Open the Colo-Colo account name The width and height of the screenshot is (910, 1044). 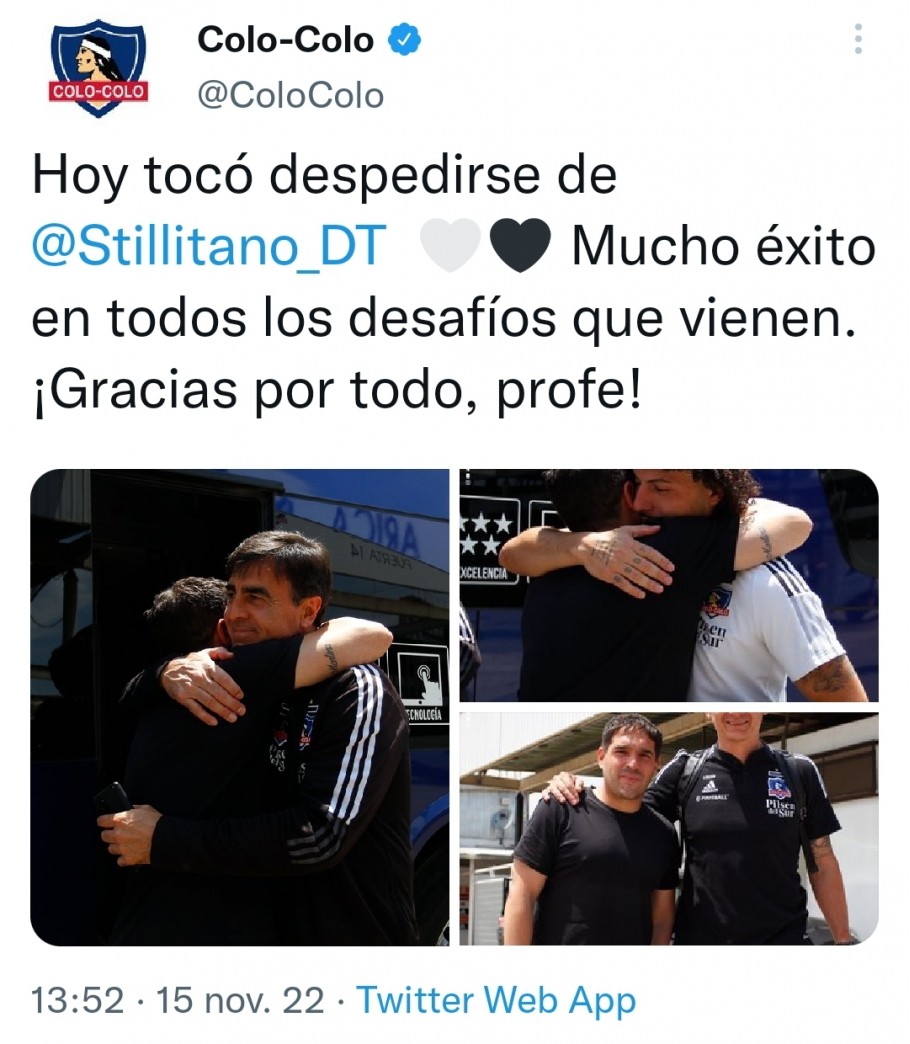(286, 40)
